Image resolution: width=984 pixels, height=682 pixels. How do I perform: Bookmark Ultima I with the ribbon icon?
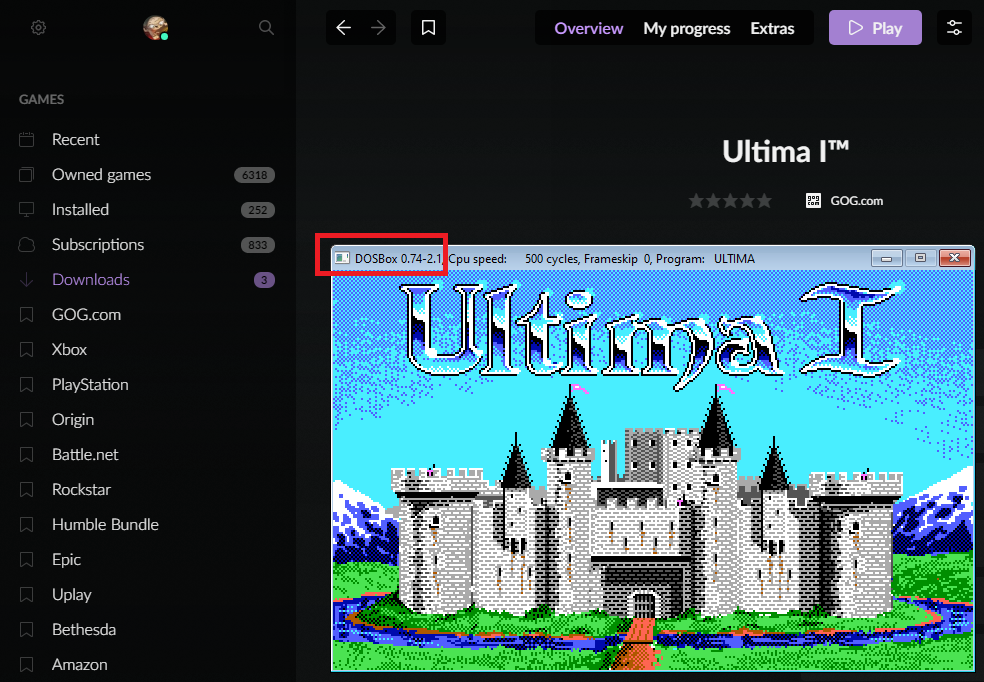(428, 27)
